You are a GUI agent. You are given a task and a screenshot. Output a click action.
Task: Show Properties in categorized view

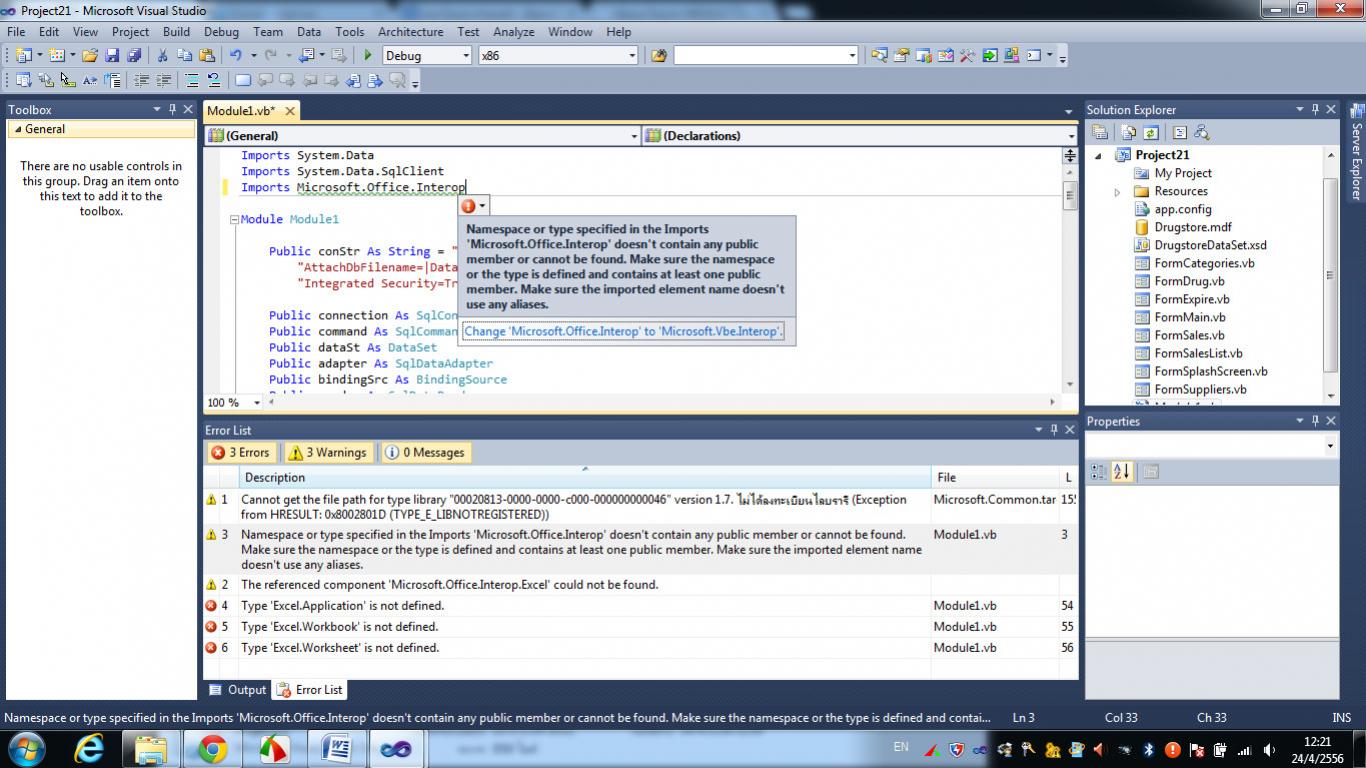point(1098,472)
